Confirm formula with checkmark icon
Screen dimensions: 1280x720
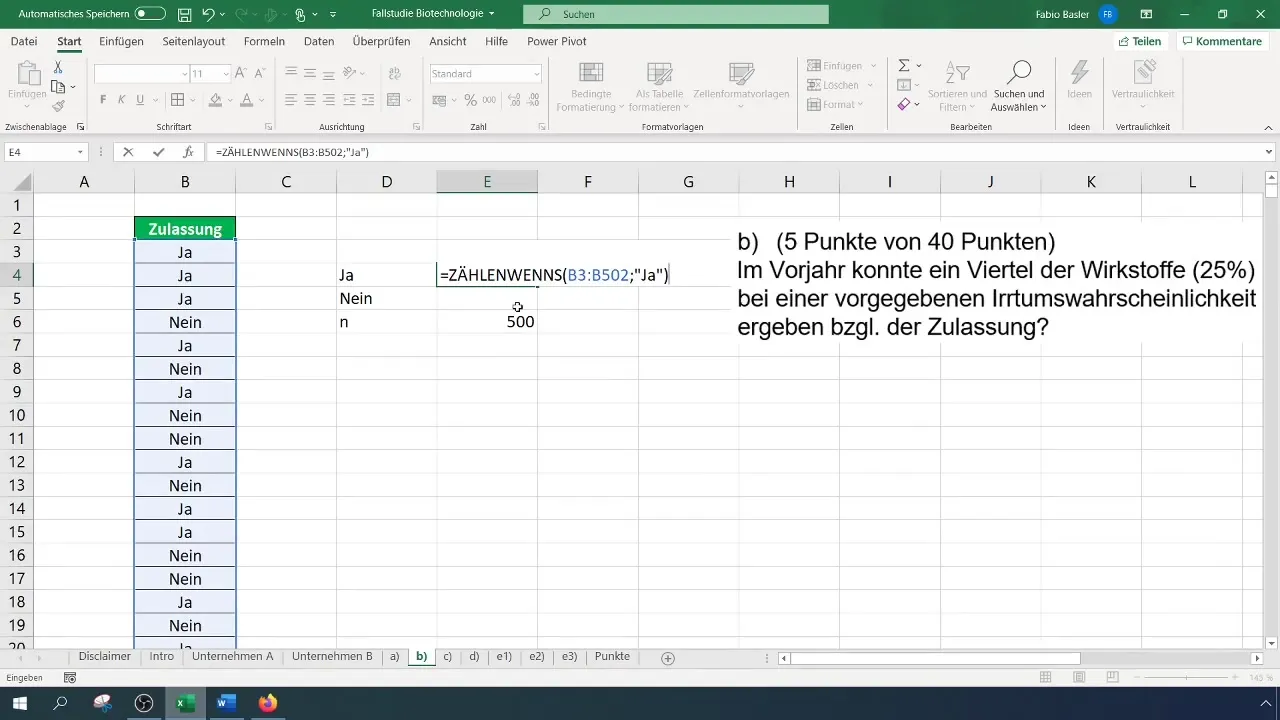158,152
